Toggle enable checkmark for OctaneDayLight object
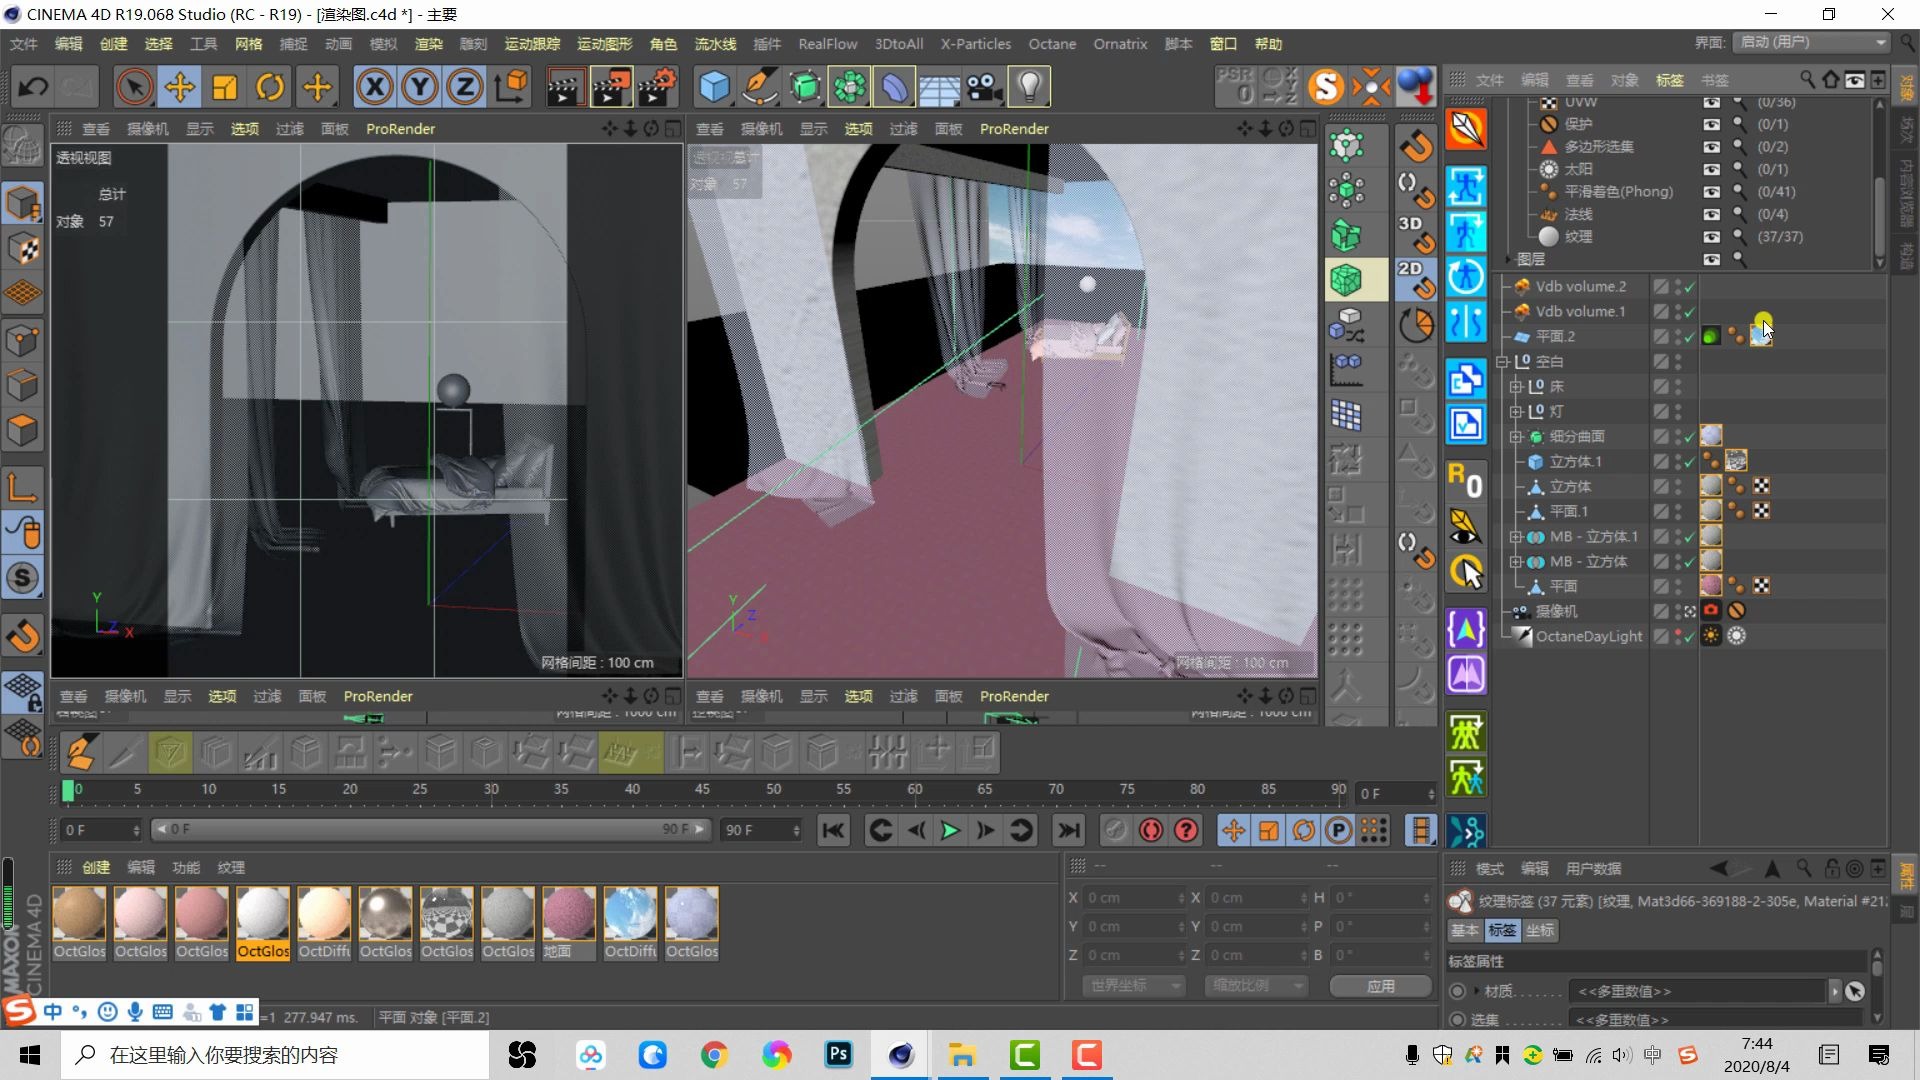 coord(1690,637)
